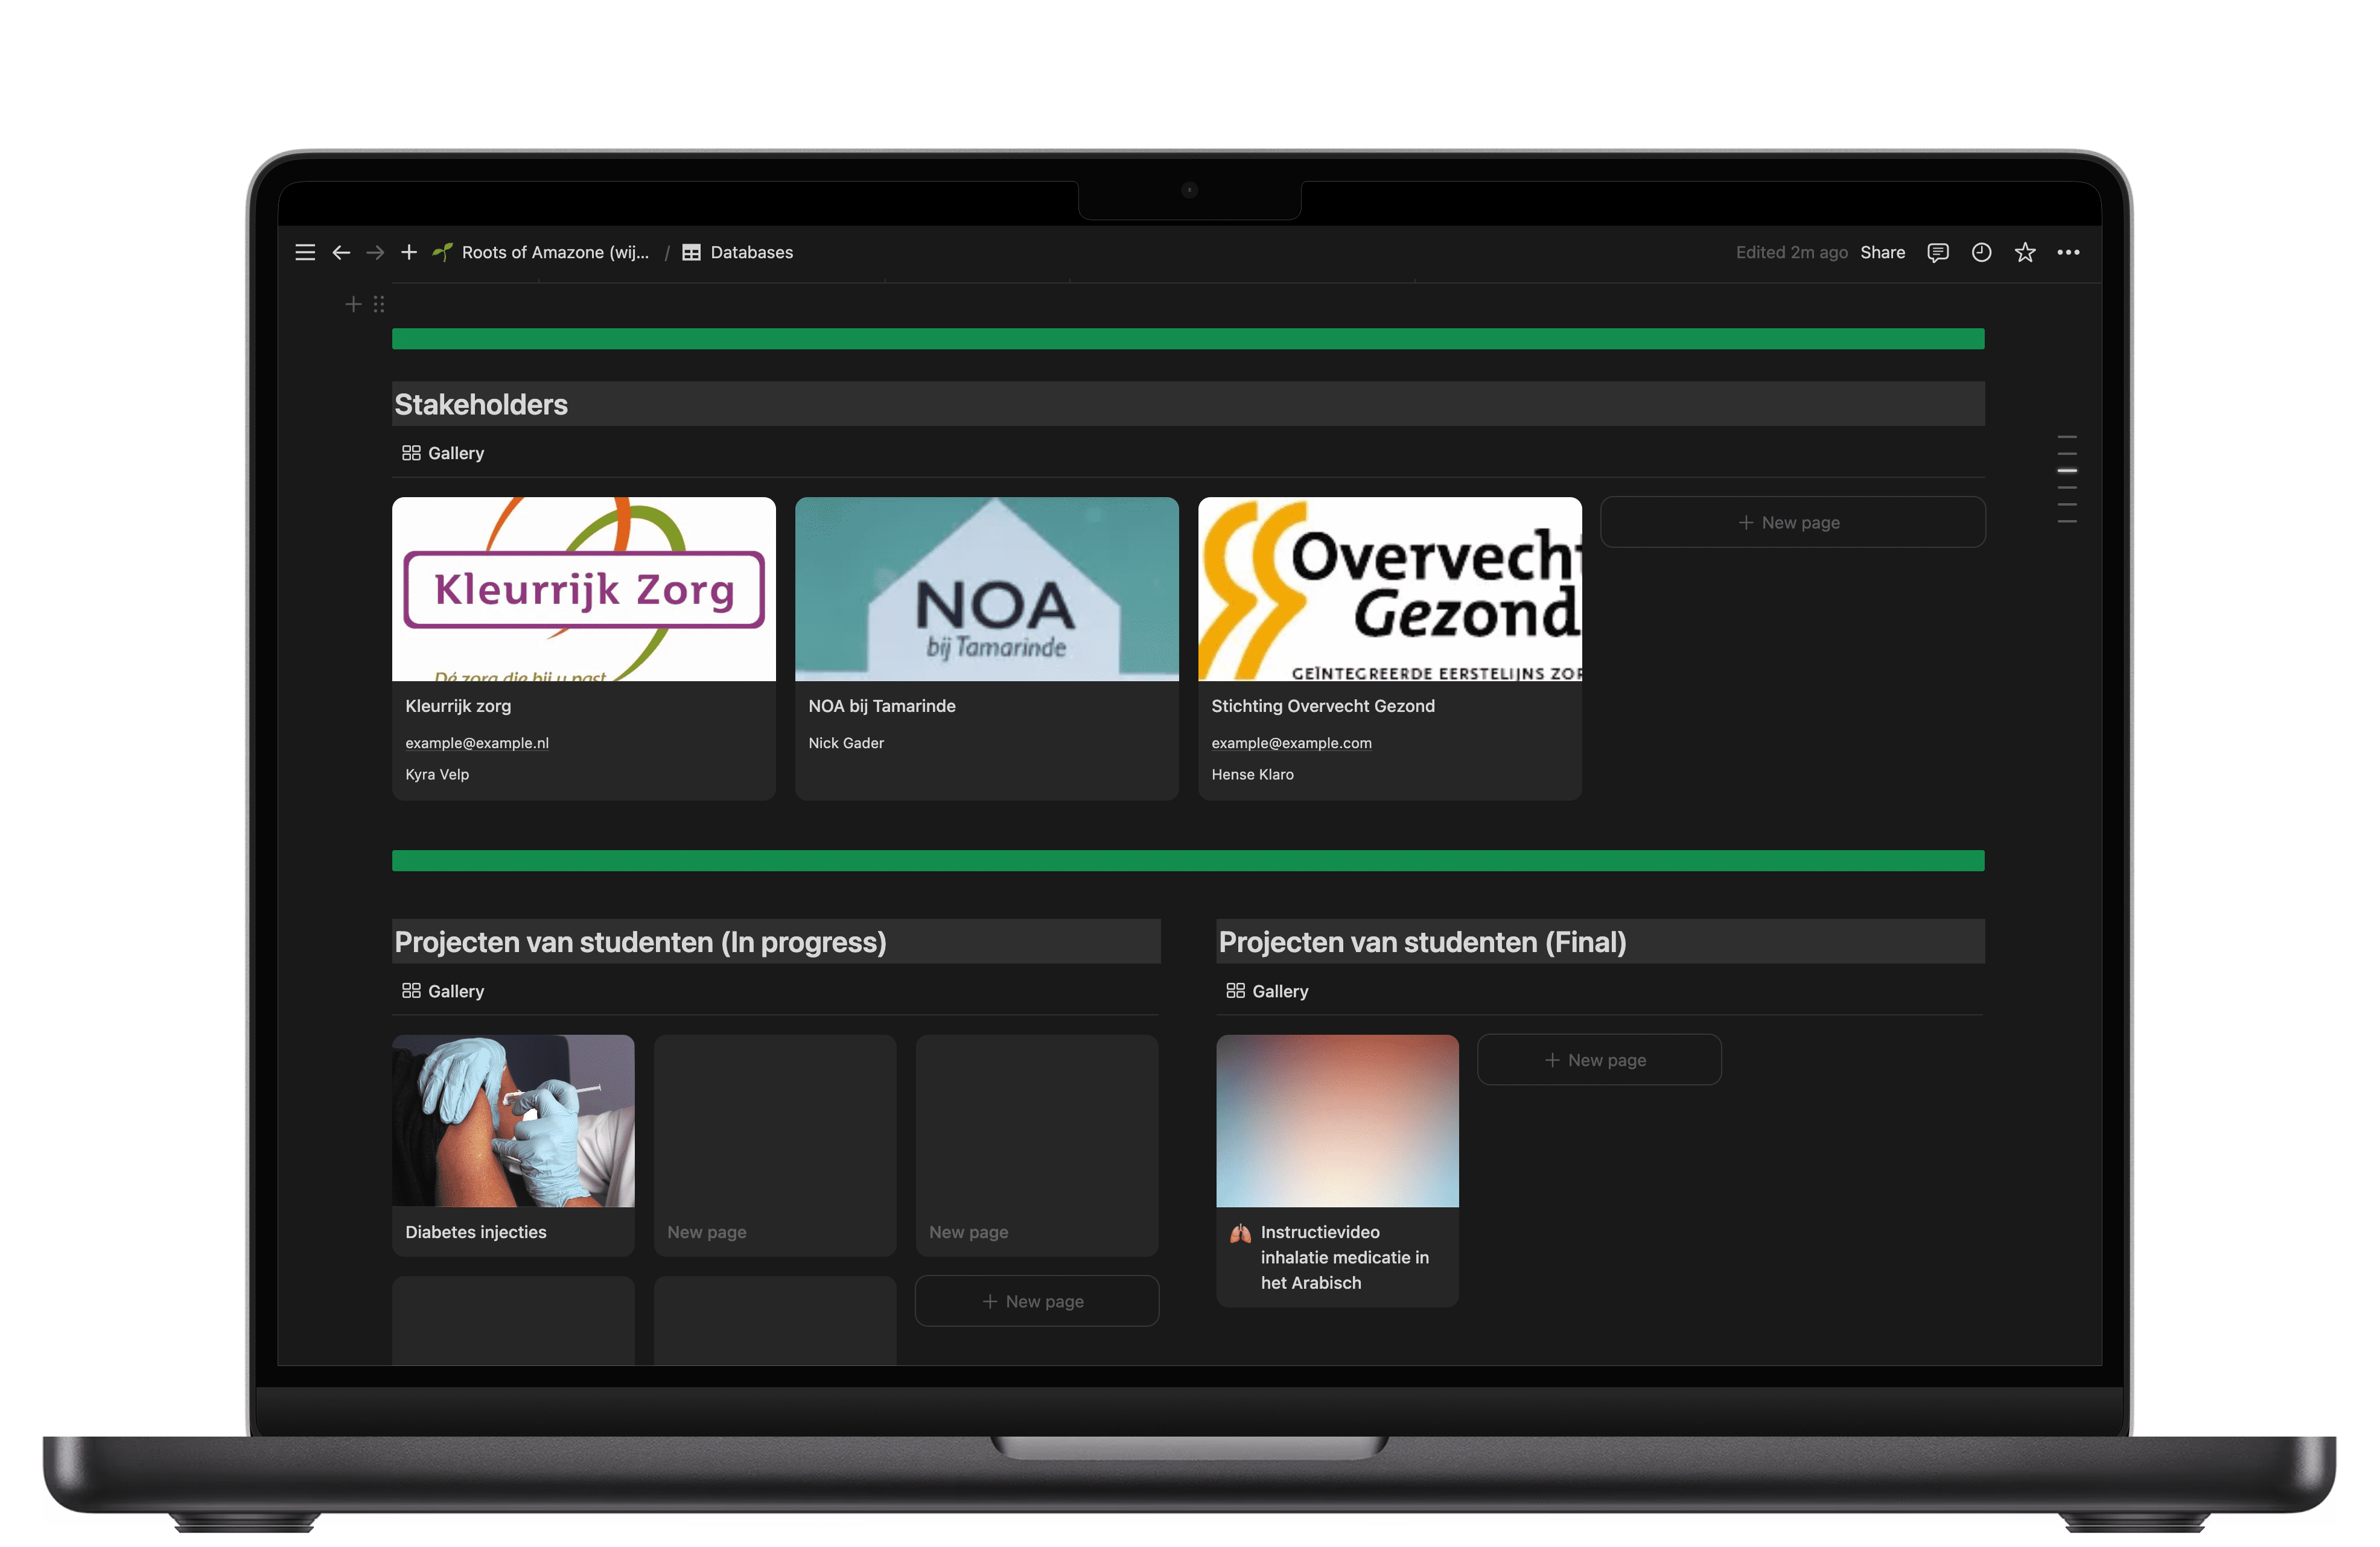Add a block with the plus handle
The width and height of the screenshot is (2380, 1547).
[353, 304]
